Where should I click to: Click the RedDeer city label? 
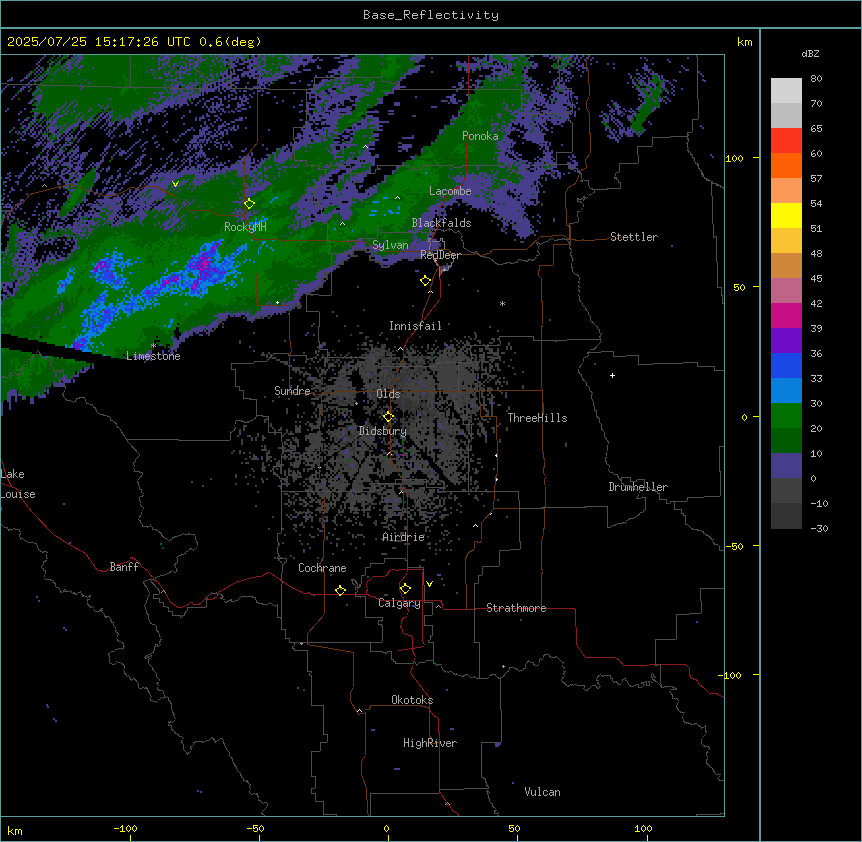[440, 255]
